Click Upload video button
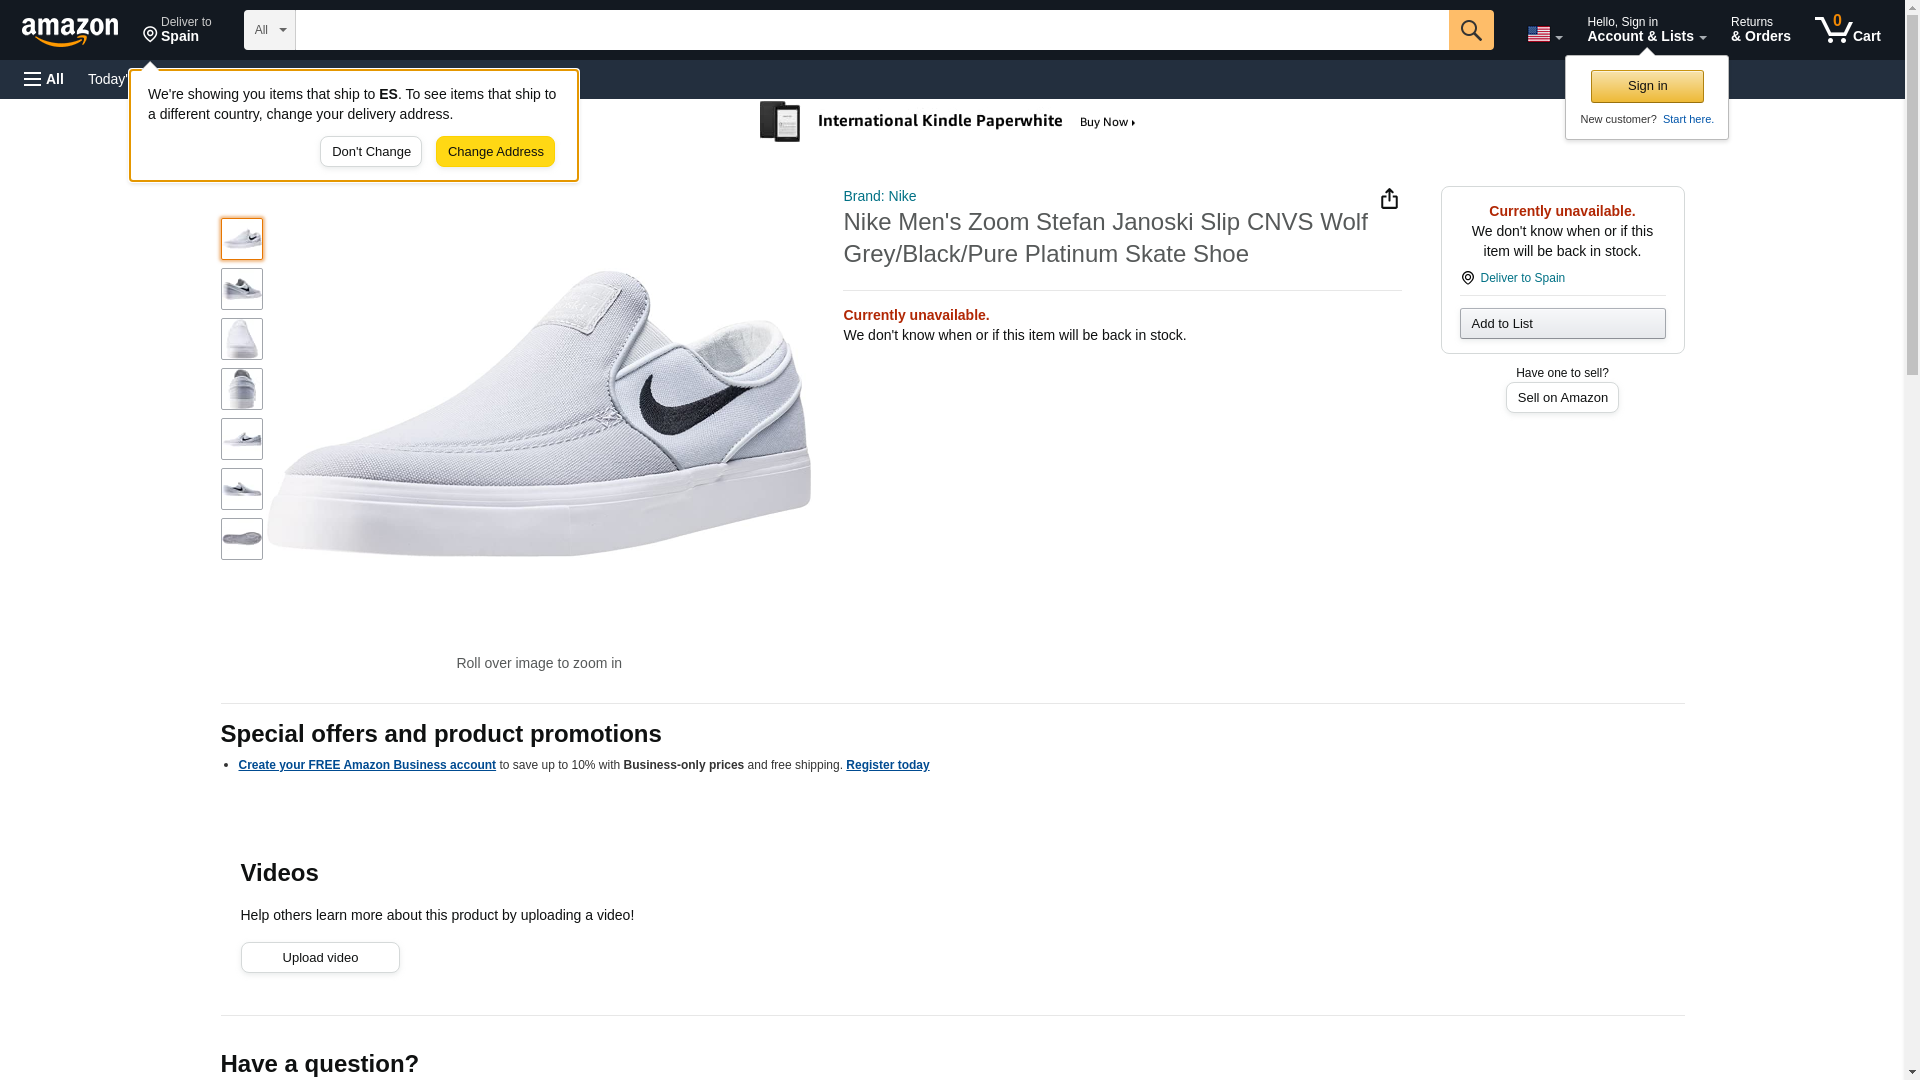This screenshot has height=1080, width=1920. (x=320, y=958)
